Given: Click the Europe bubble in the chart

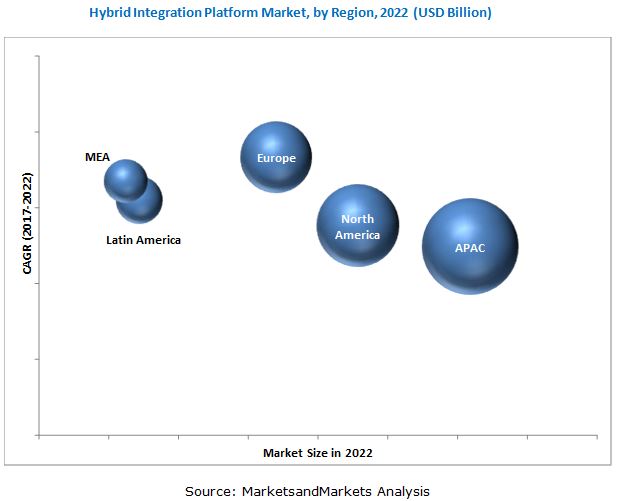Looking at the screenshot, I should tap(276, 157).
